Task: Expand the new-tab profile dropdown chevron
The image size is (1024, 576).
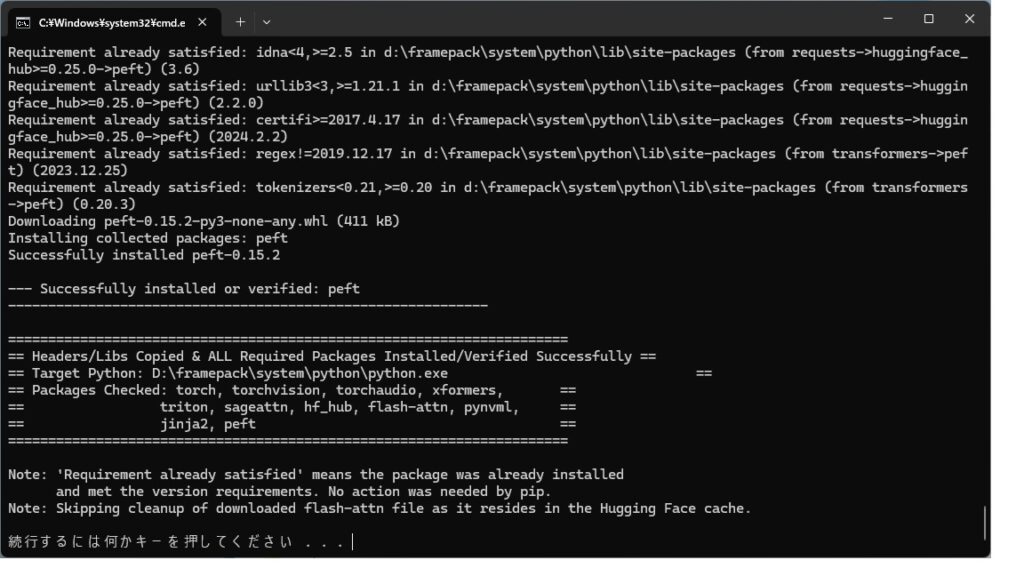Action: 266,22
